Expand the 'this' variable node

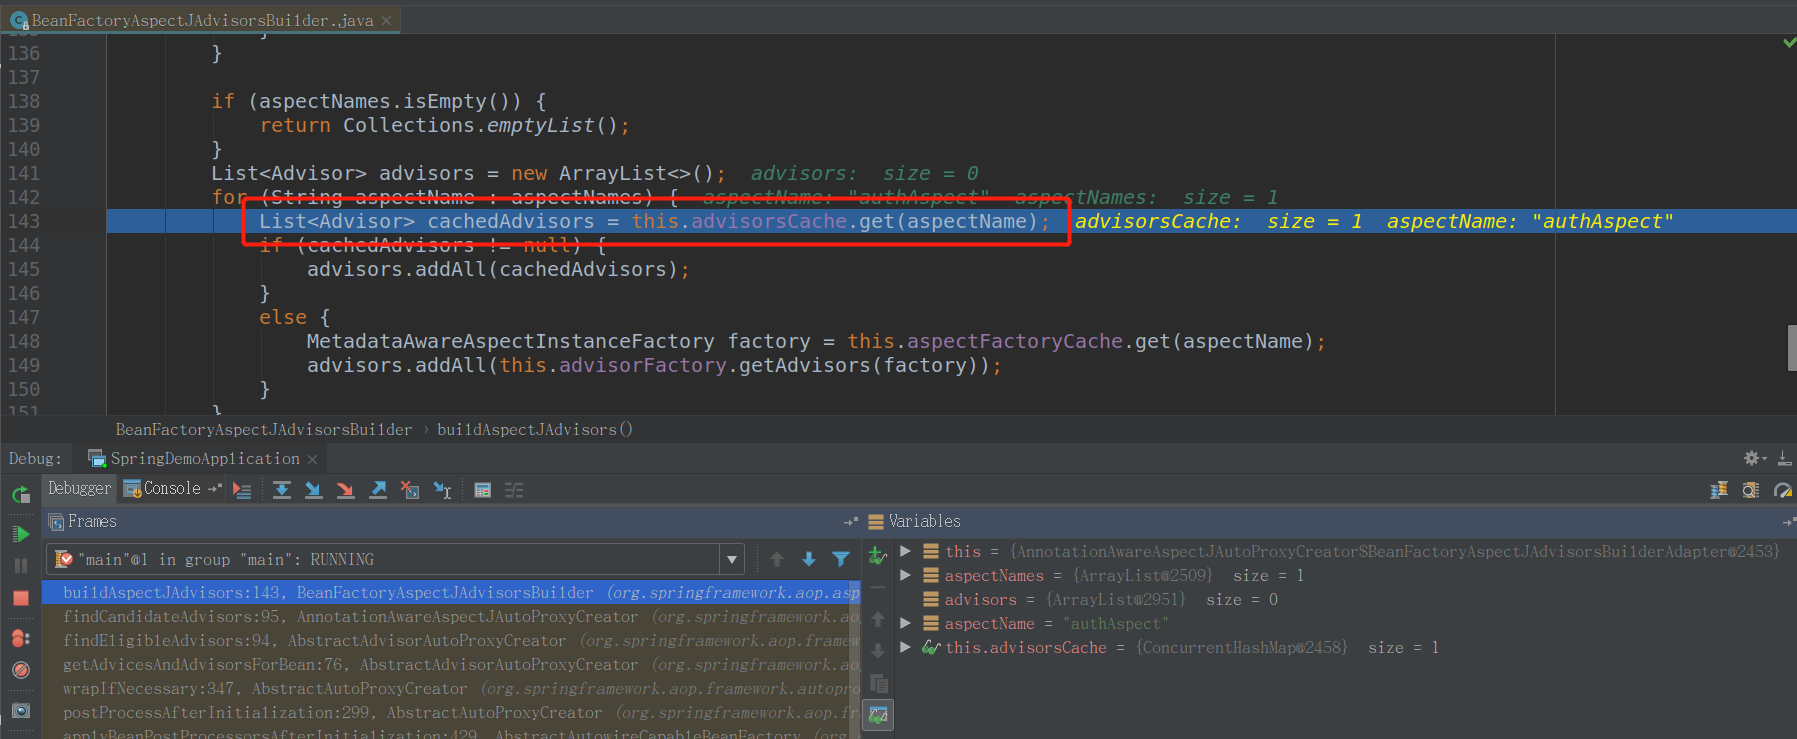905,551
